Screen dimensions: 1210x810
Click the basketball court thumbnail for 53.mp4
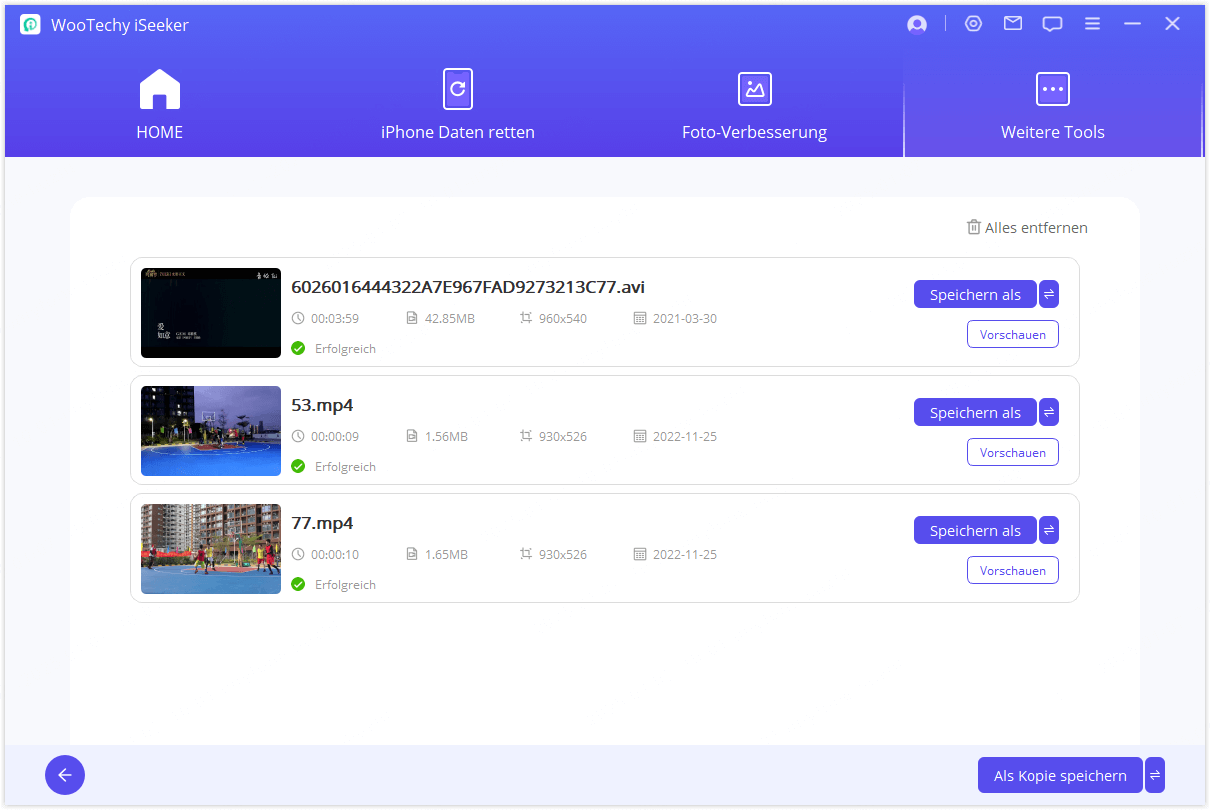click(211, 431)
